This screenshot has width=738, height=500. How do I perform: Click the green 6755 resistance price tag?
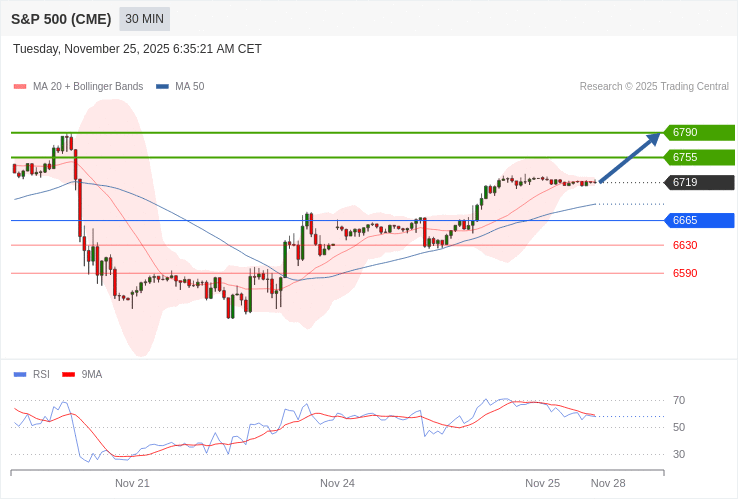tap(699, 157)
